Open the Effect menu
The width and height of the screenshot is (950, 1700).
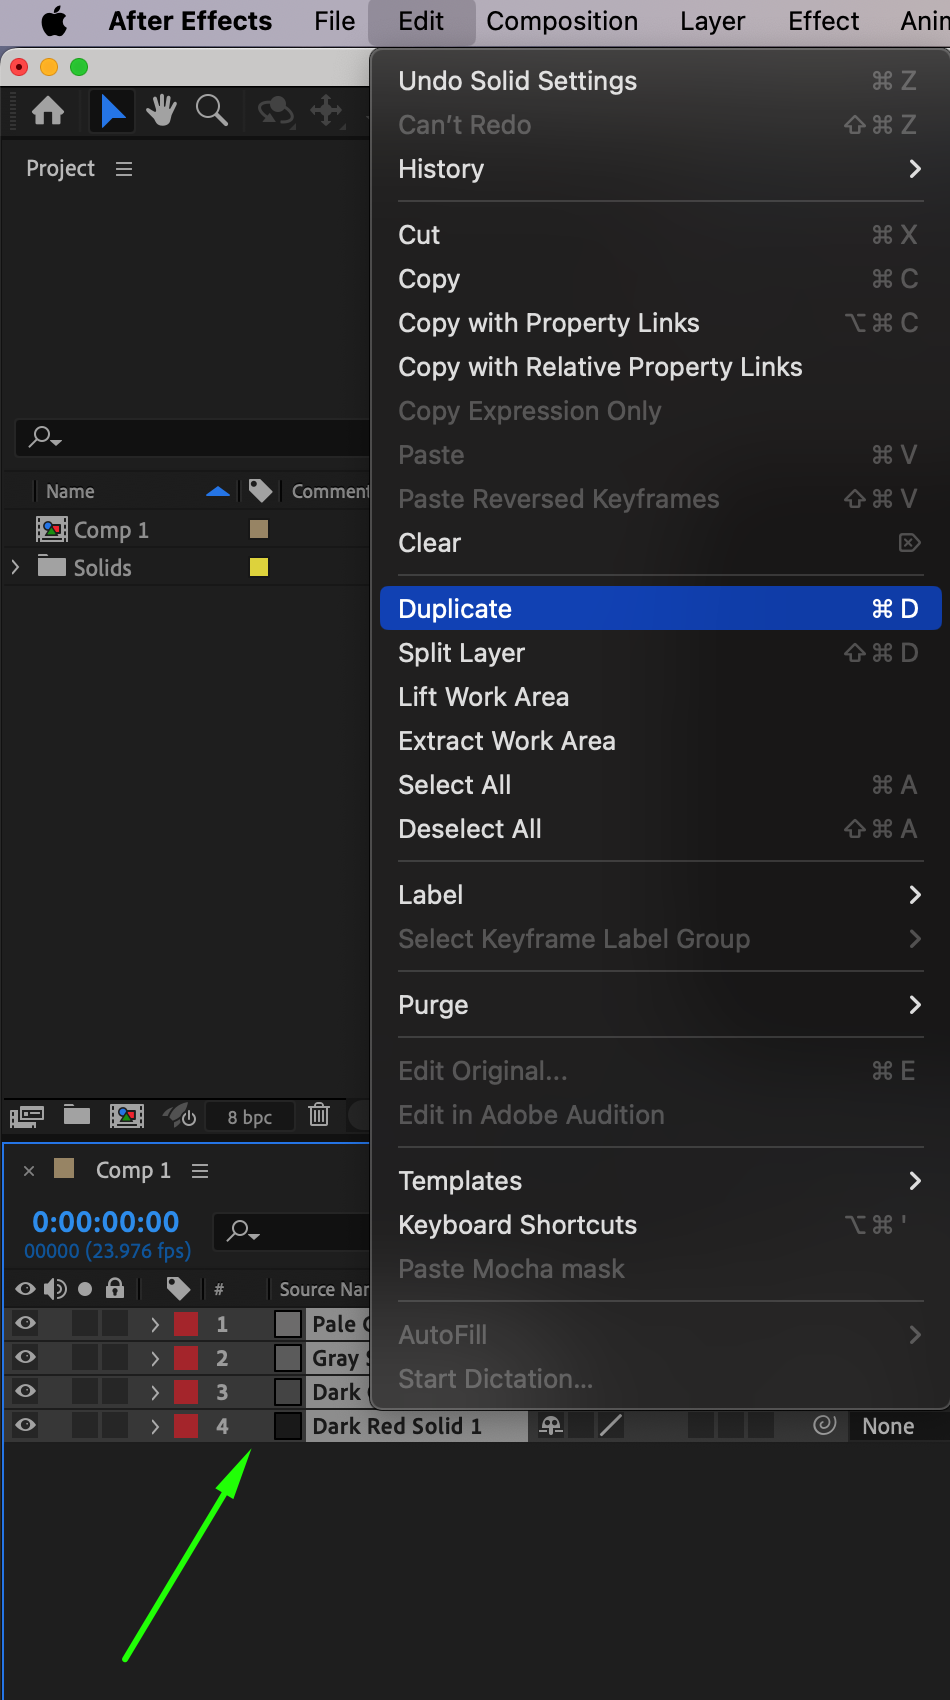pyautogui.click(x=823, y=21)
